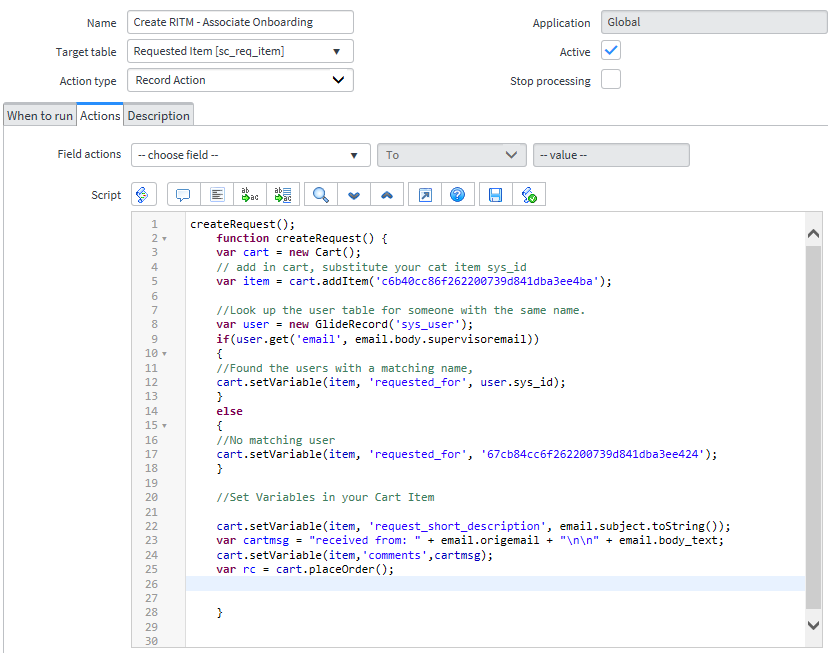
Task: Click the Name input field
Action: (x=241, y=22)
